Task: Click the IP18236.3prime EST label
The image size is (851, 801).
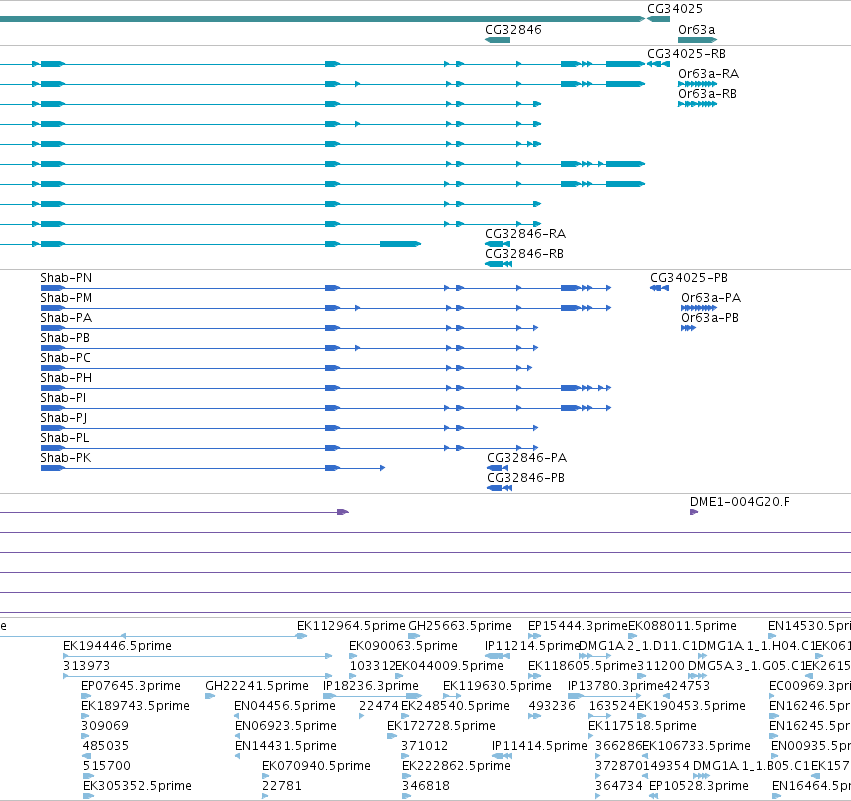Action: click(x=371, y=686)
